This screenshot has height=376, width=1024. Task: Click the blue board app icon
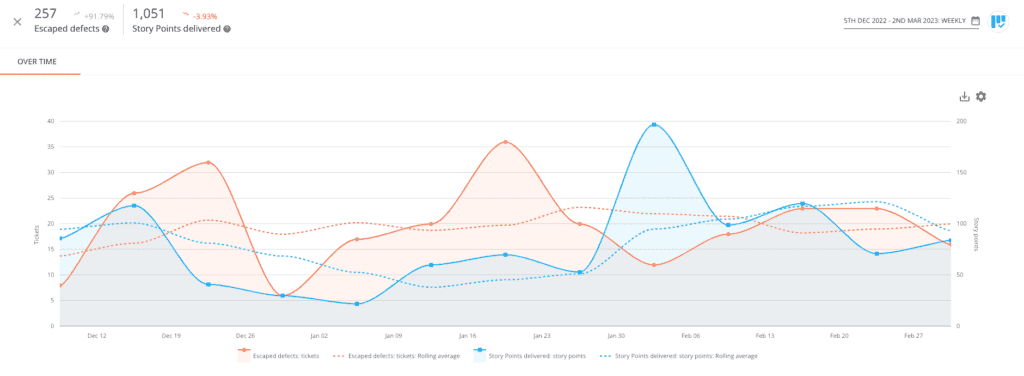click(998, 21)
